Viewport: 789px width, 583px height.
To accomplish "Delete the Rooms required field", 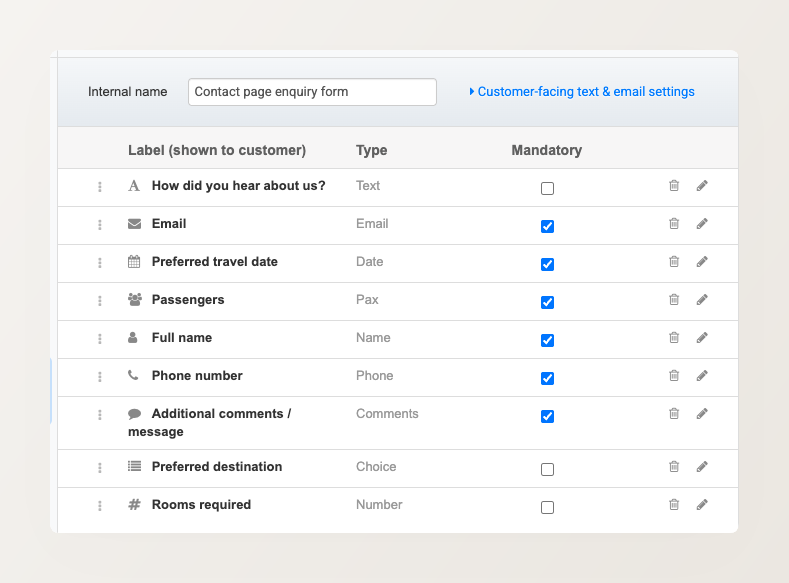I will coord(674,505).
